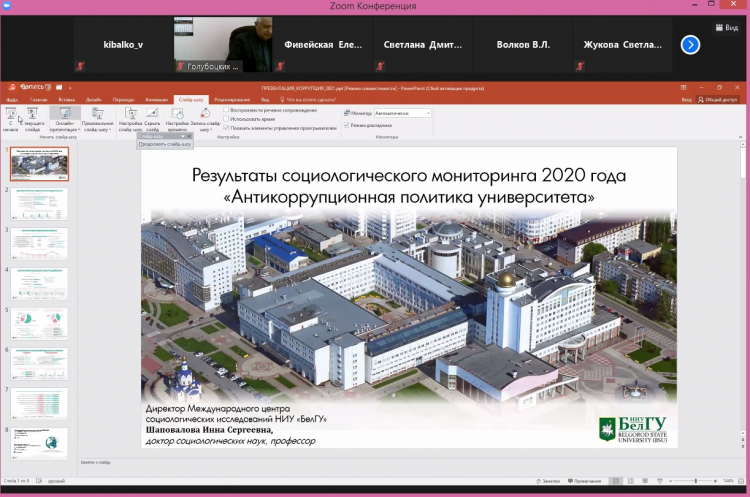Click the Rehearse Timings icon
The image size is (750, 497).
click(176, 119)
